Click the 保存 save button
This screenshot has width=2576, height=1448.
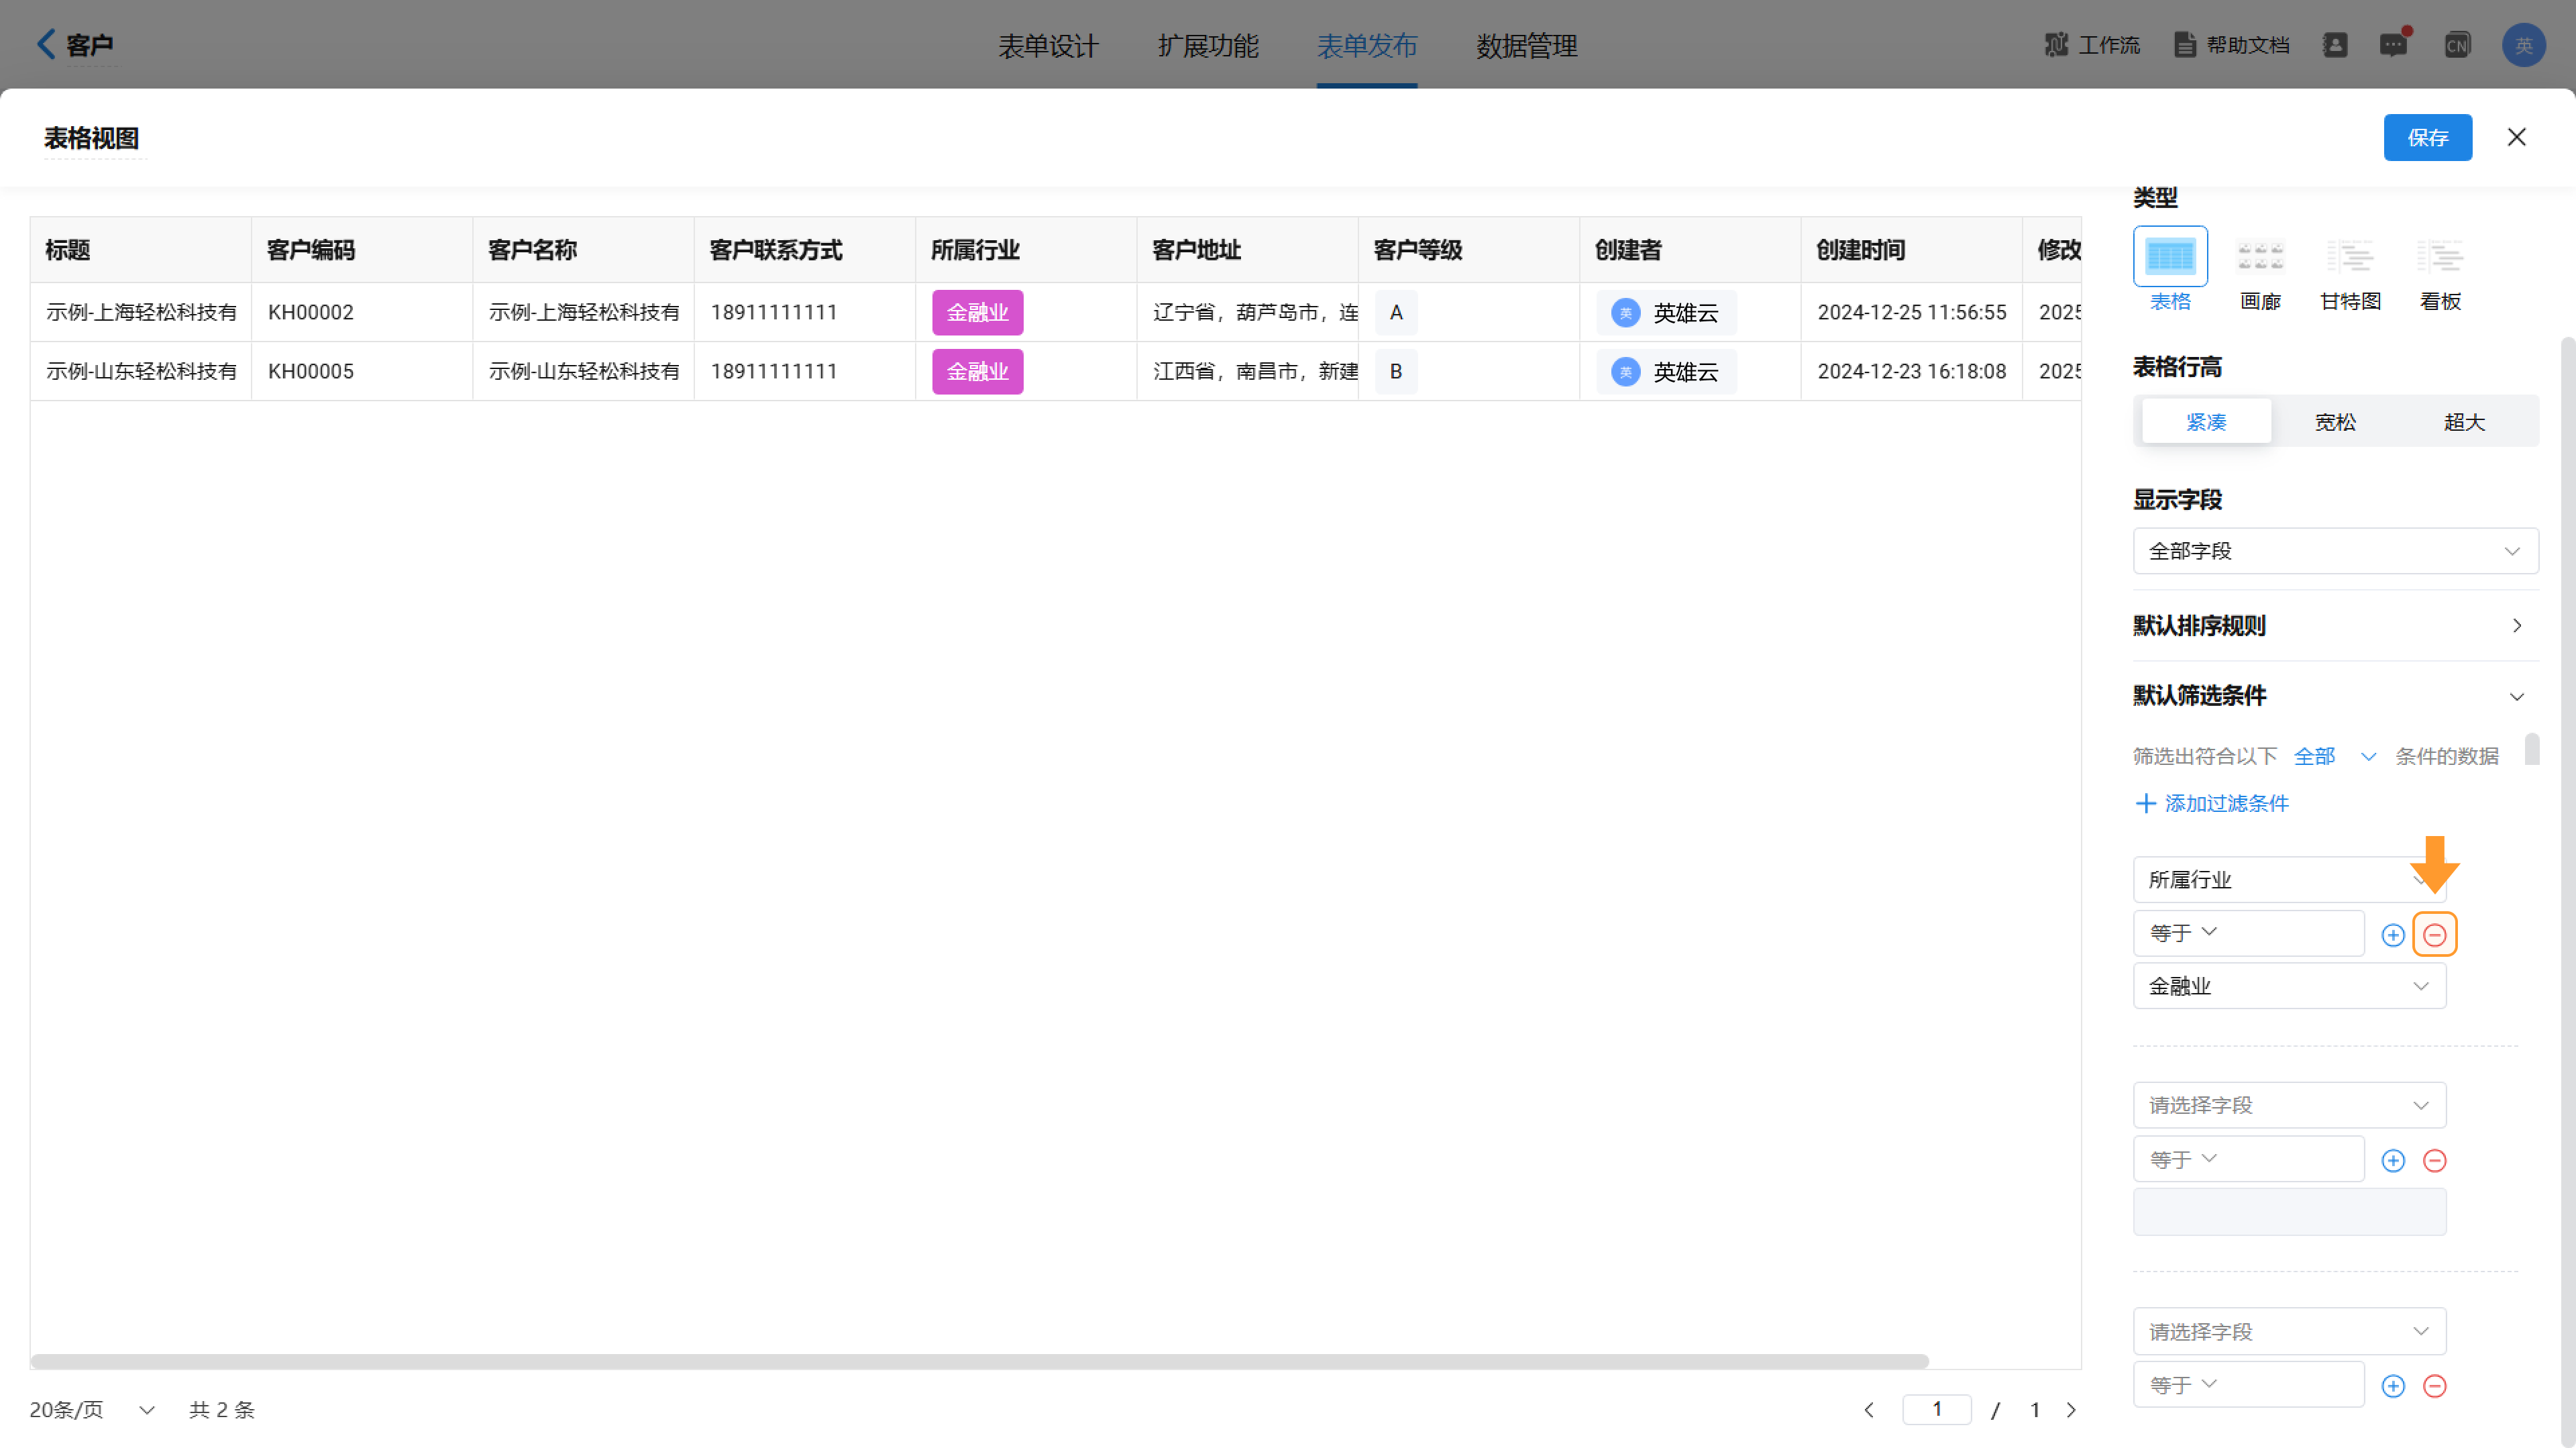[2427, 138]
